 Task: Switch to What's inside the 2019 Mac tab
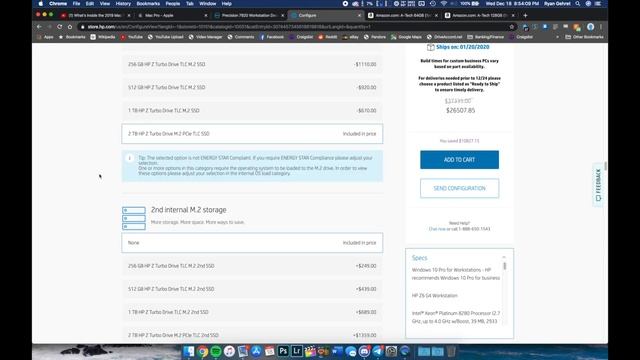point(95,15)
